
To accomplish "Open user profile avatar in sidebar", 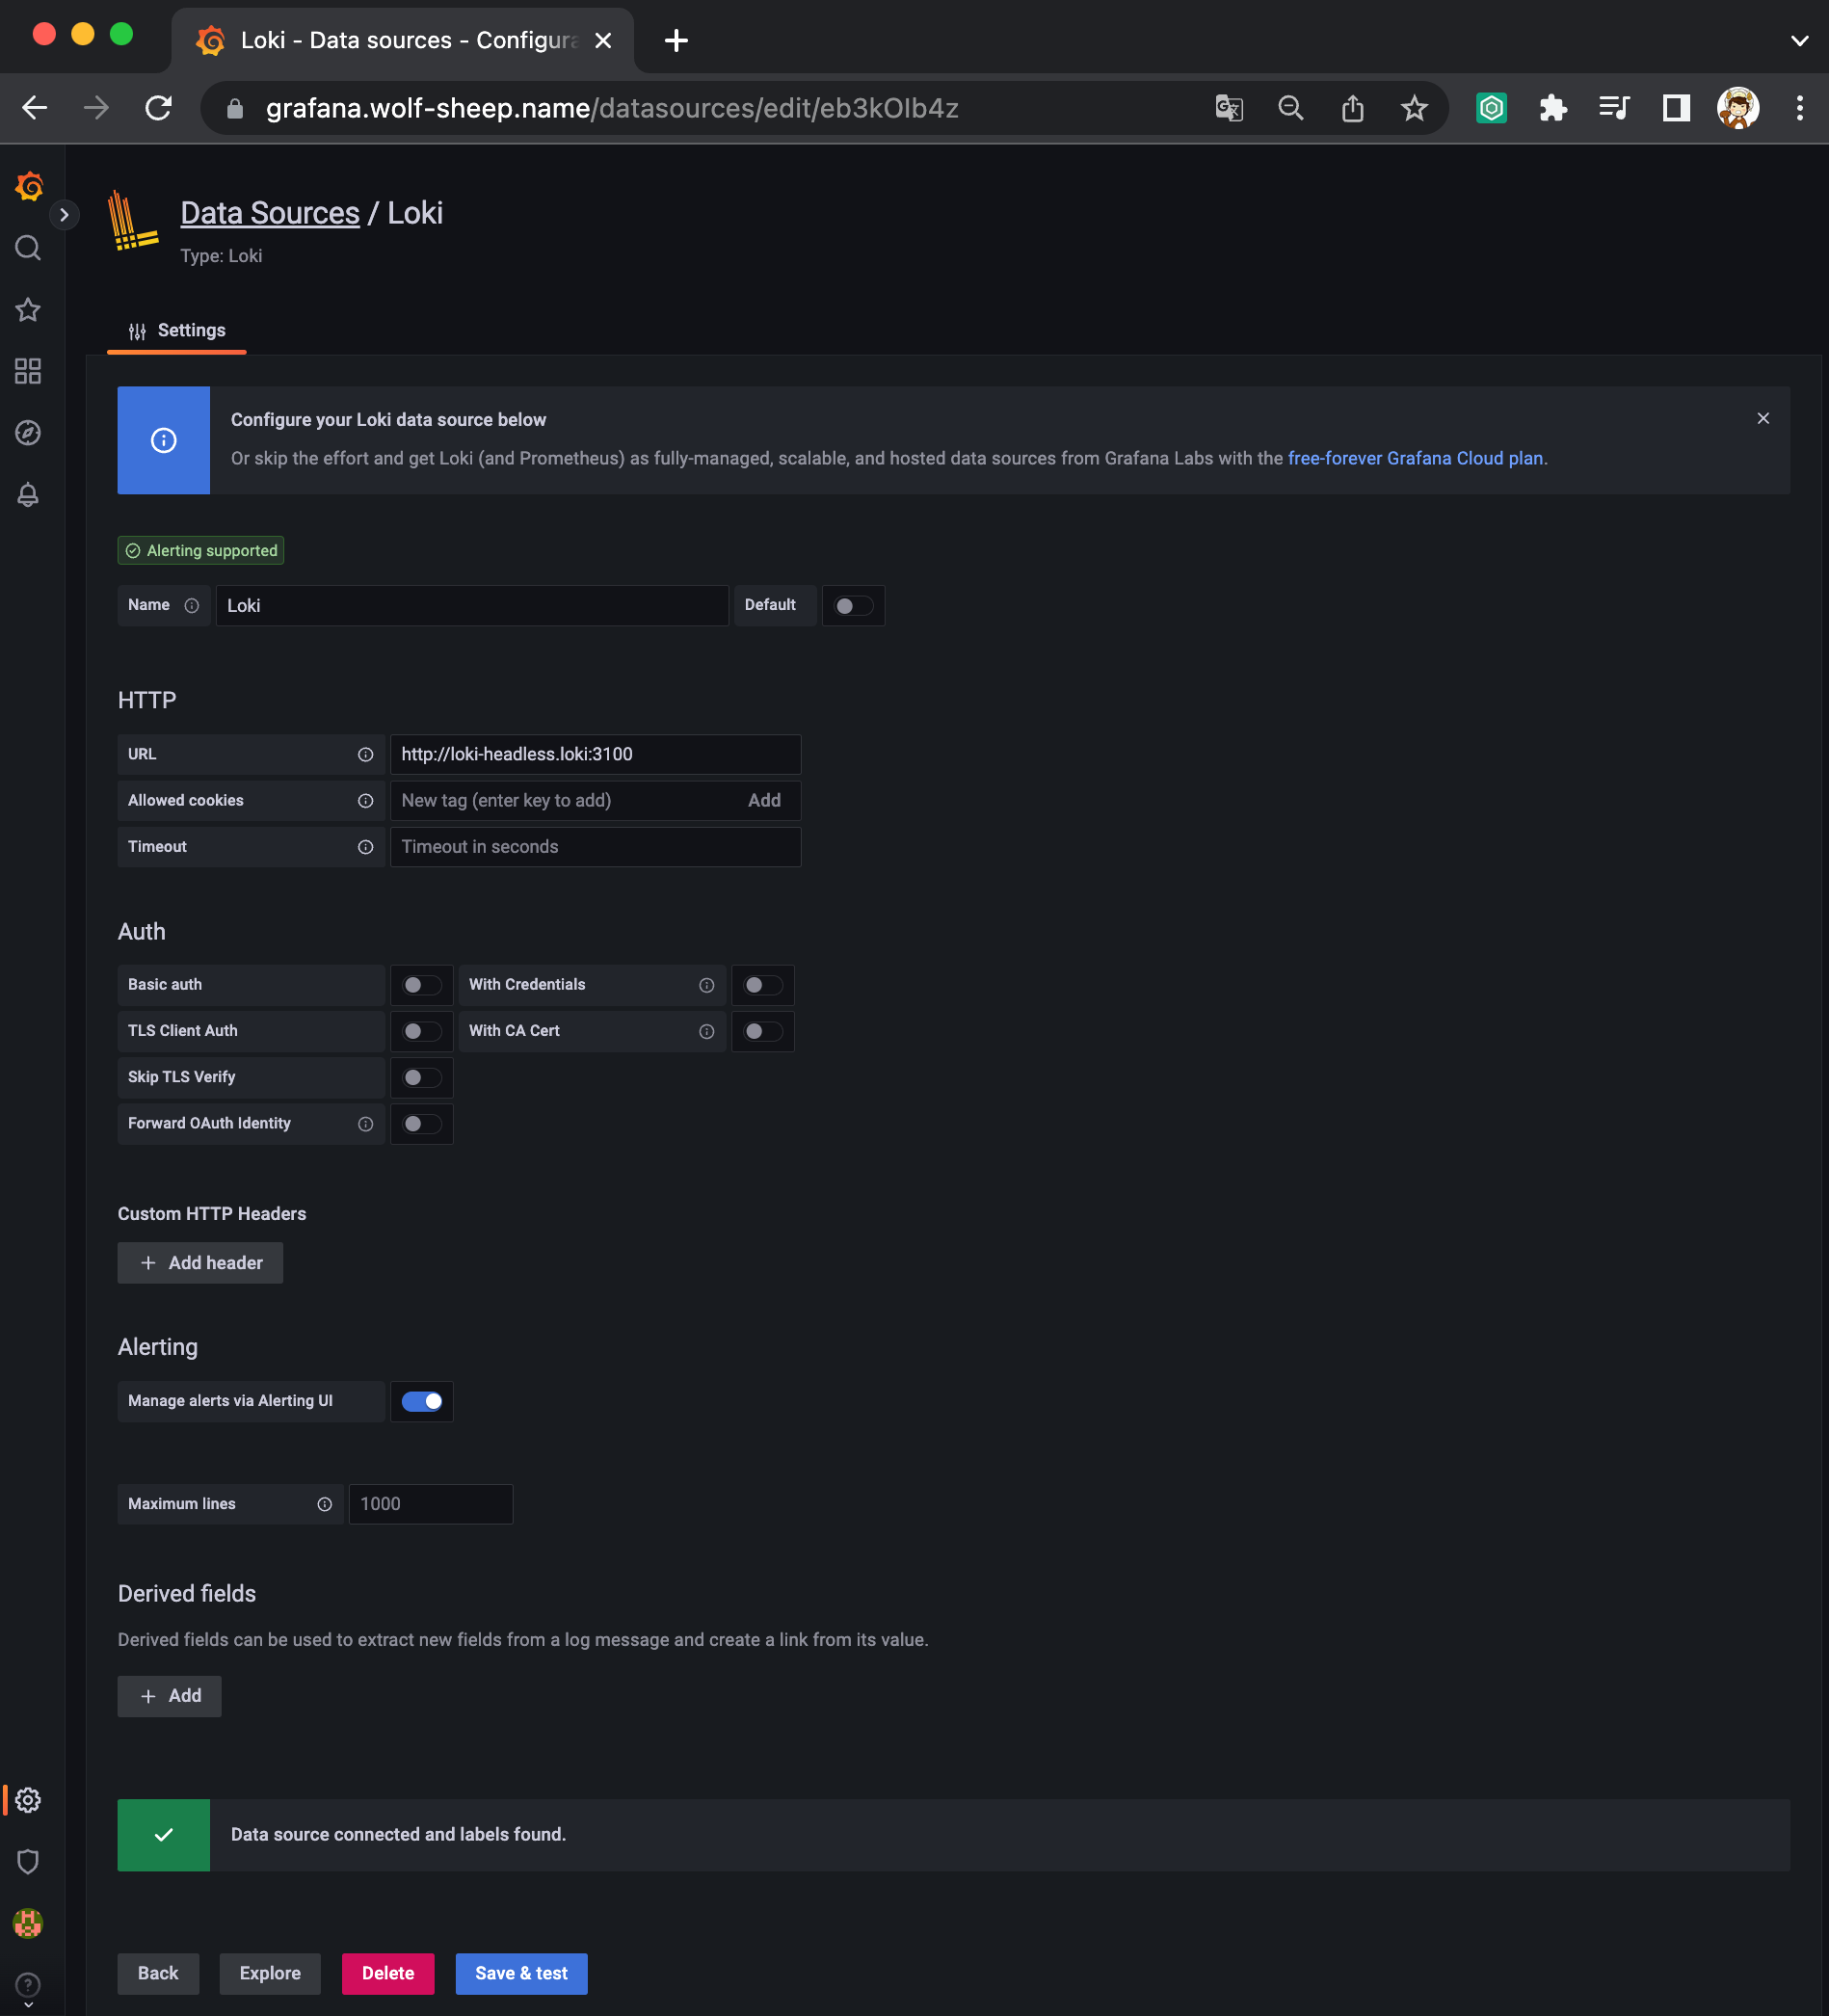I will 28,1923.
